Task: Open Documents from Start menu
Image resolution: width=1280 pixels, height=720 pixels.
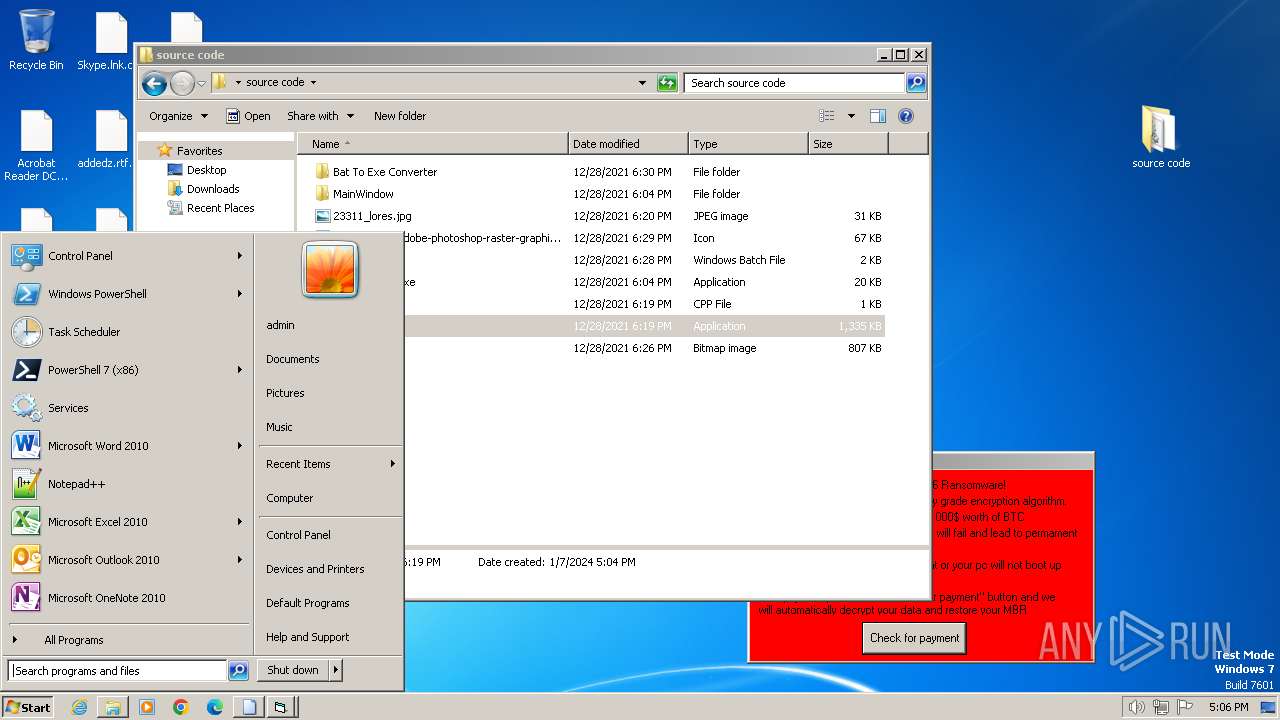Action: point(292,359)
